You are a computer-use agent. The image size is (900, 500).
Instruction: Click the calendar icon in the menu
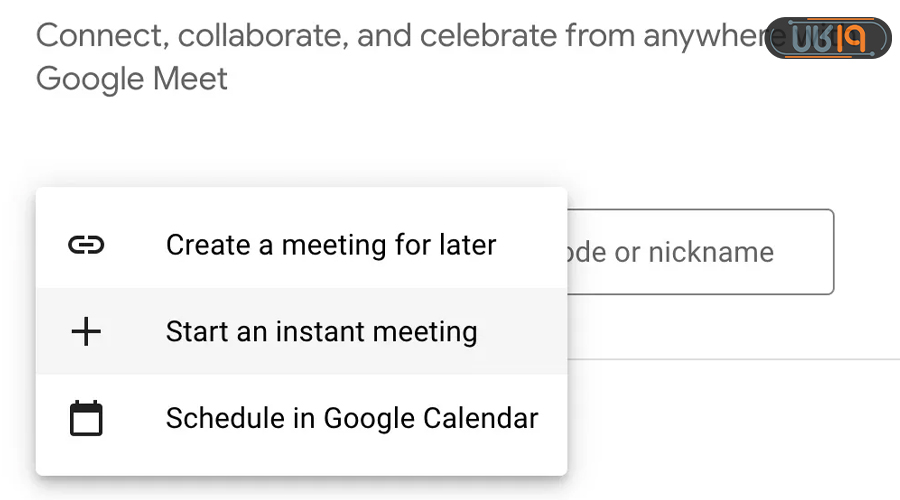(x=86, y=418)
